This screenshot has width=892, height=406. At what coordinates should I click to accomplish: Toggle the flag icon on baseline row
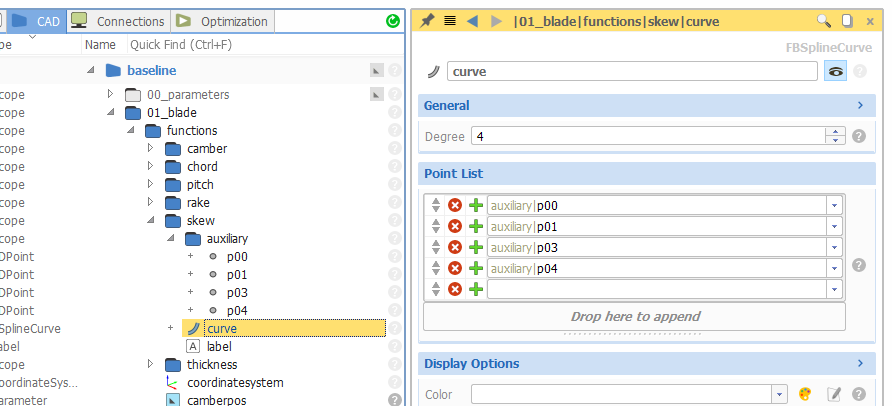click(x=376, y=70)
